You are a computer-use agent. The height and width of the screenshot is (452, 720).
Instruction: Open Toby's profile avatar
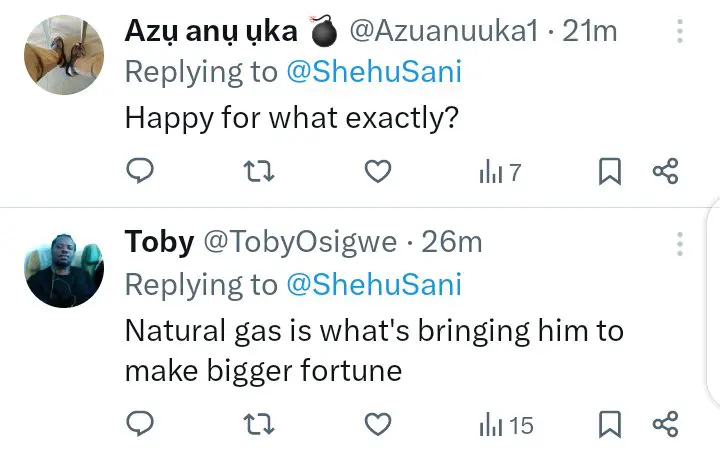tap(64, 268)
